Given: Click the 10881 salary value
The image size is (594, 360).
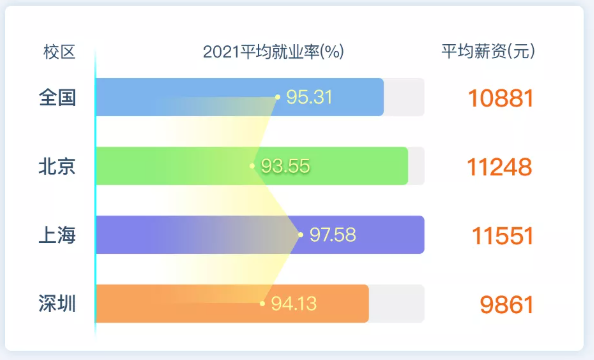Looking at the screenshot, I should (501, 98).
